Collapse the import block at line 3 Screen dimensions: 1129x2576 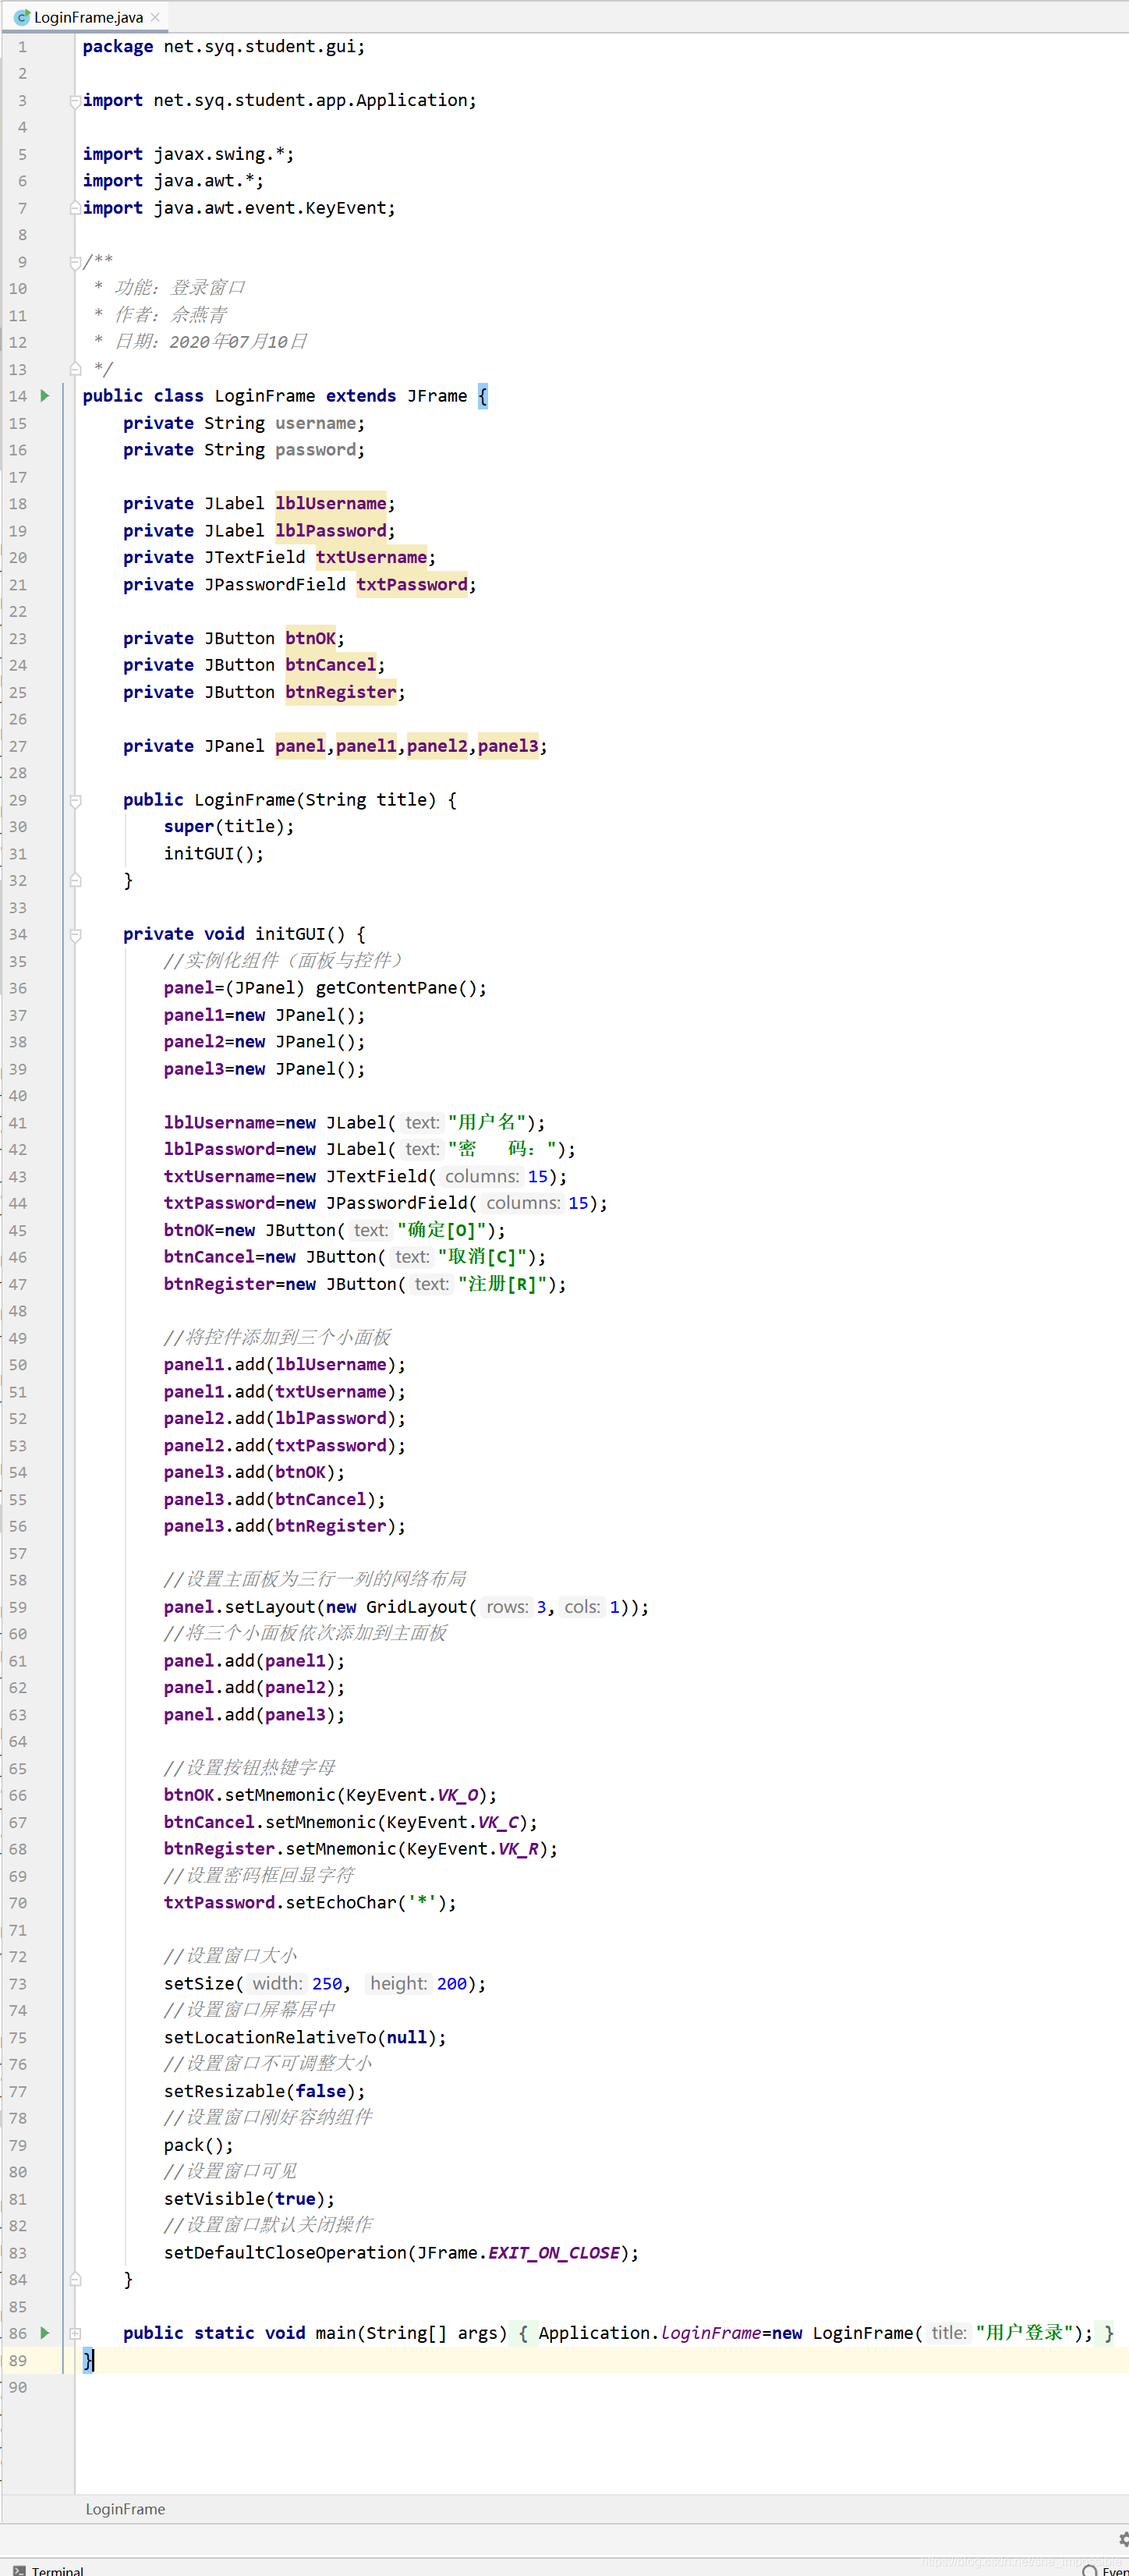75,101
